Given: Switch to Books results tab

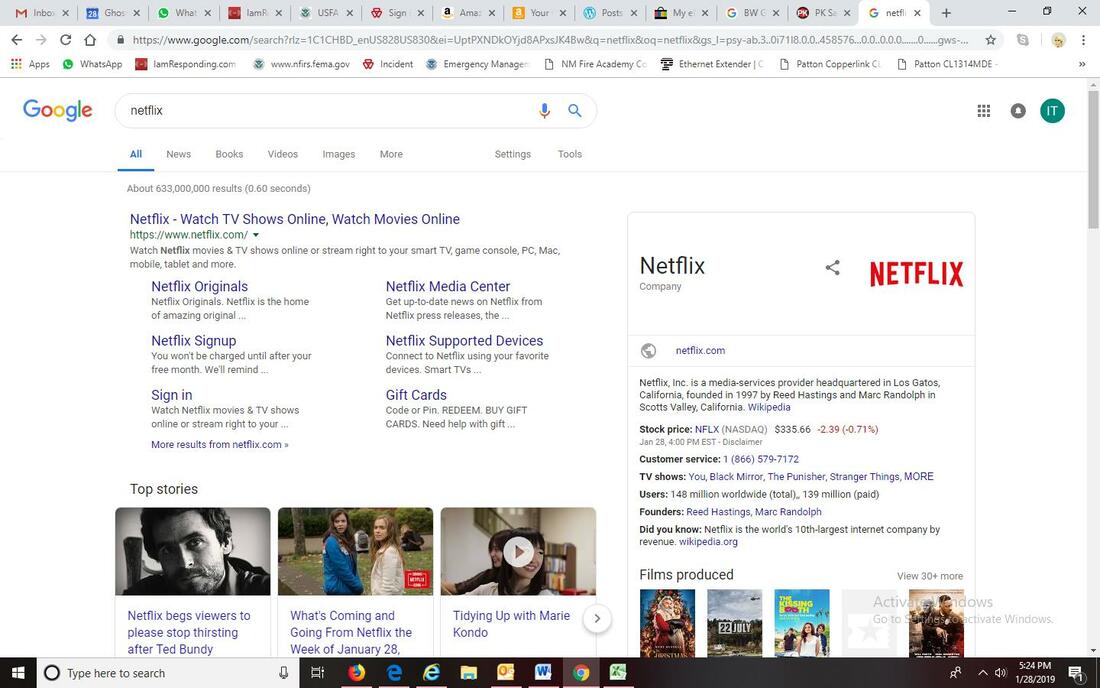Looking at the screenshot, I should pos(229,154).
